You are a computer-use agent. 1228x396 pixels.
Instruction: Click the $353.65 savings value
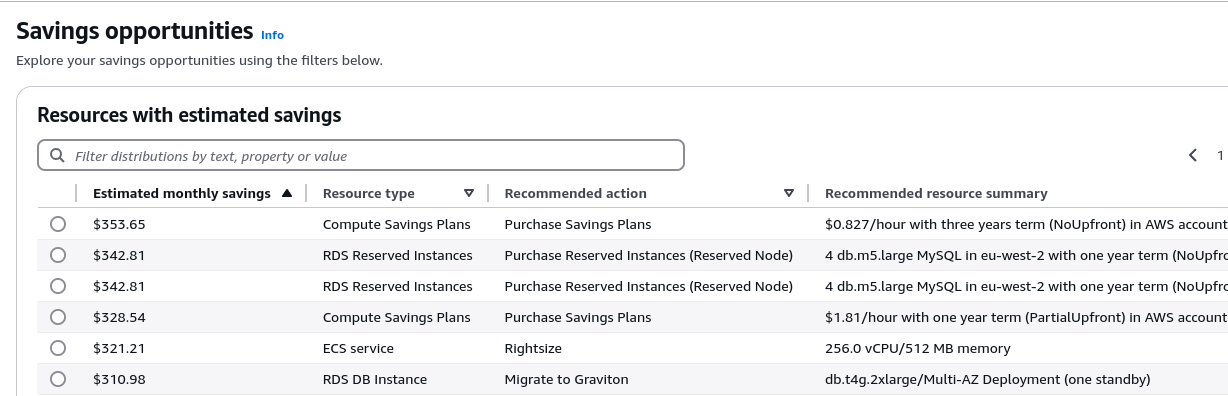119,224
